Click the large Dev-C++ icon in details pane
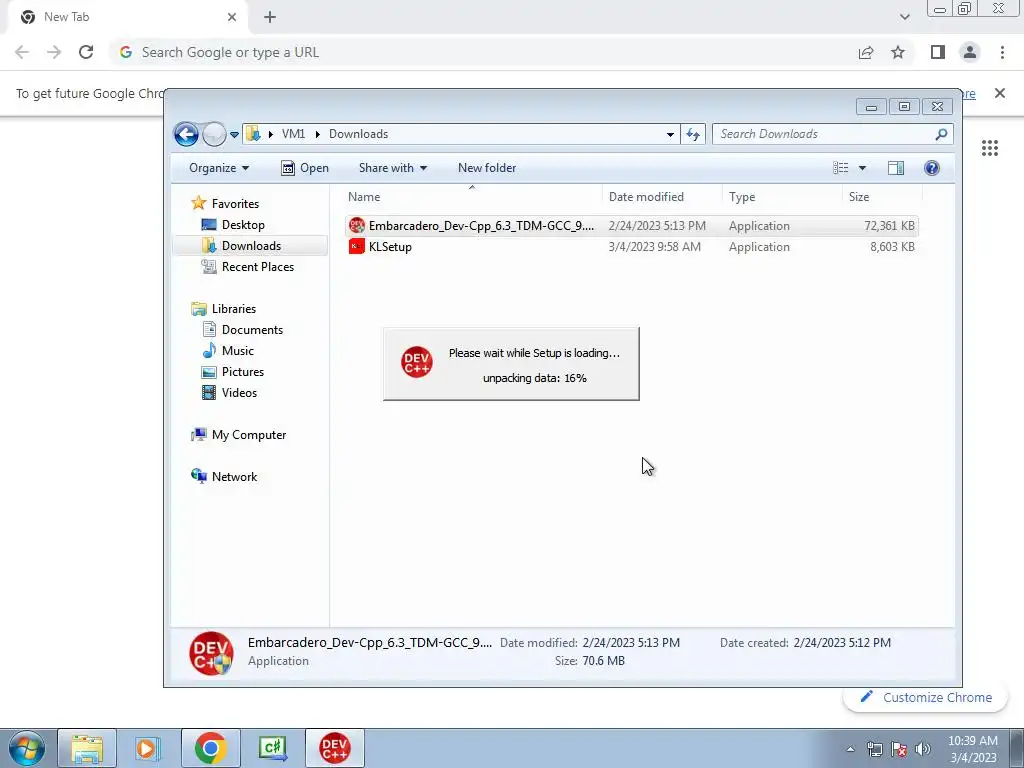Viewport: 1024px width, 768px height. coord(211,653)
